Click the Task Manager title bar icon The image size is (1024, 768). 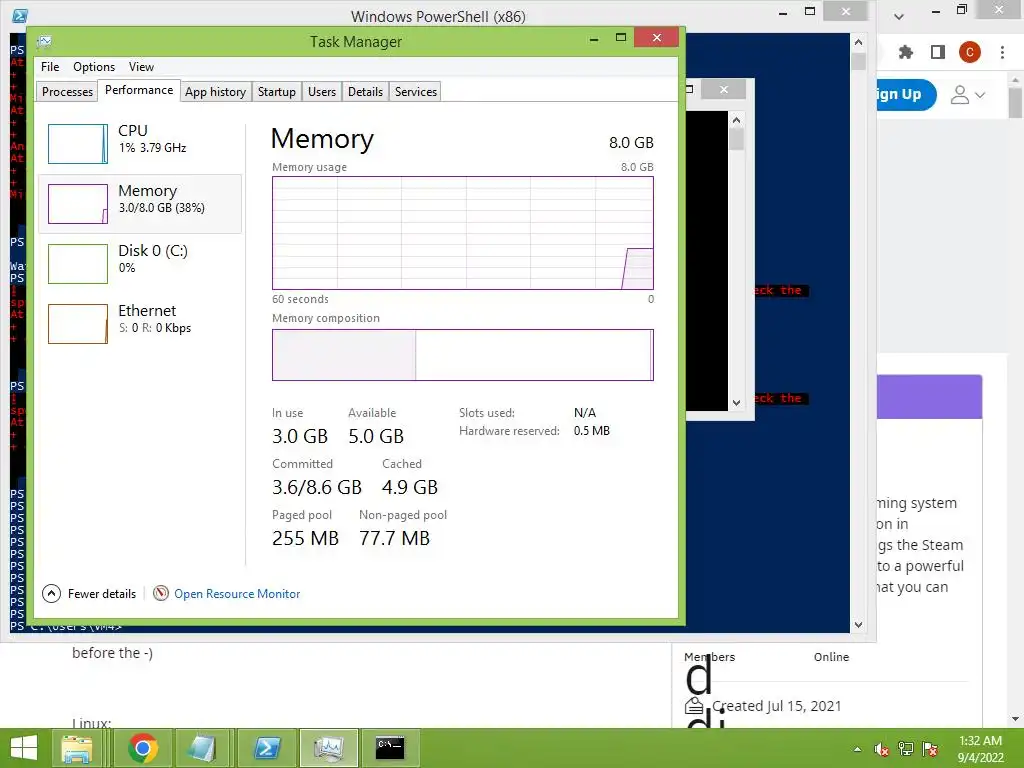pyautogui.click(x=44, y=42)
